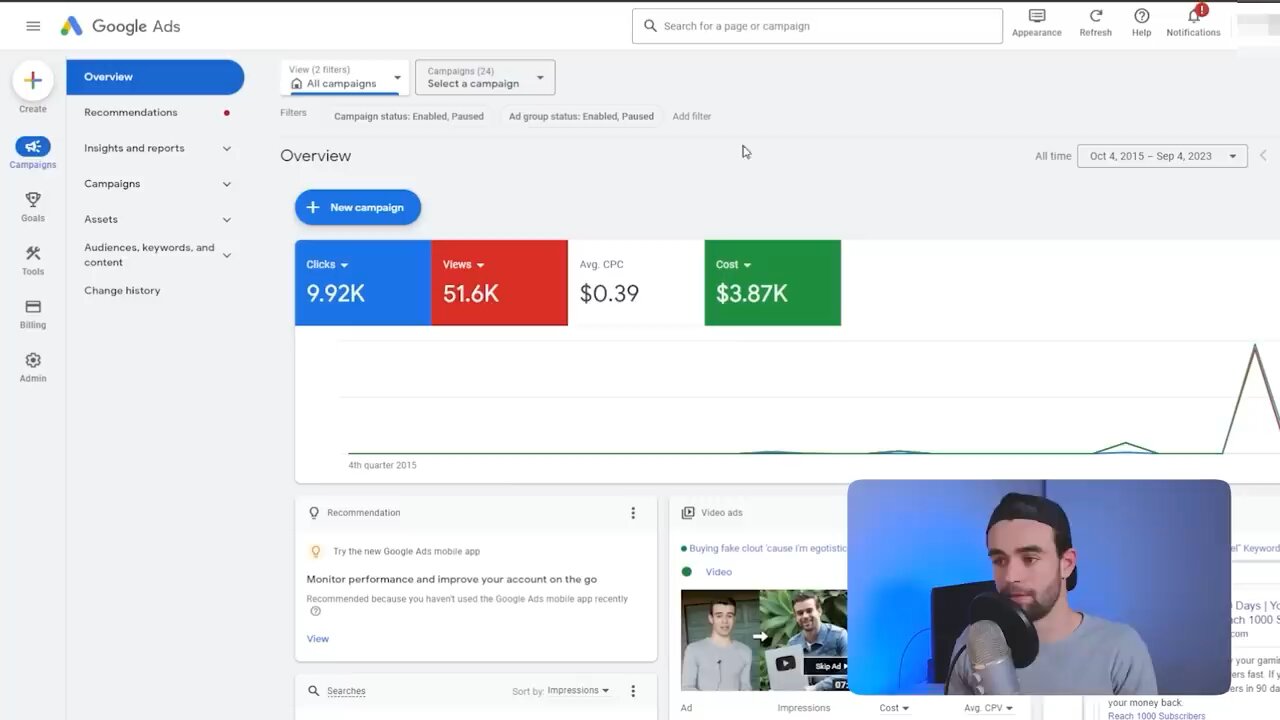This screenshot has height=720, width=1280.
Task: Expand Audiences, keywords, and content
Action: [227, 255]
